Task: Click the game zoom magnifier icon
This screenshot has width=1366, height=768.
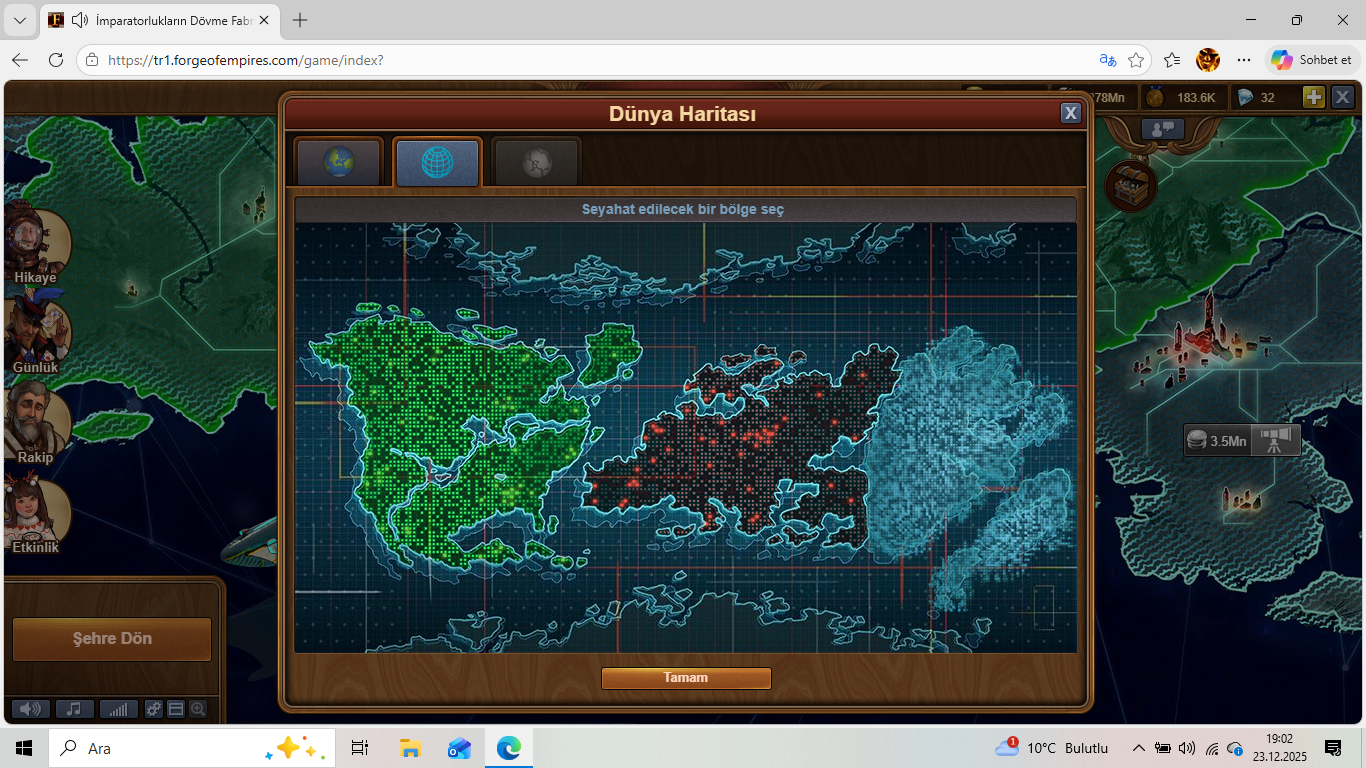Action: [x=198, y=709]
